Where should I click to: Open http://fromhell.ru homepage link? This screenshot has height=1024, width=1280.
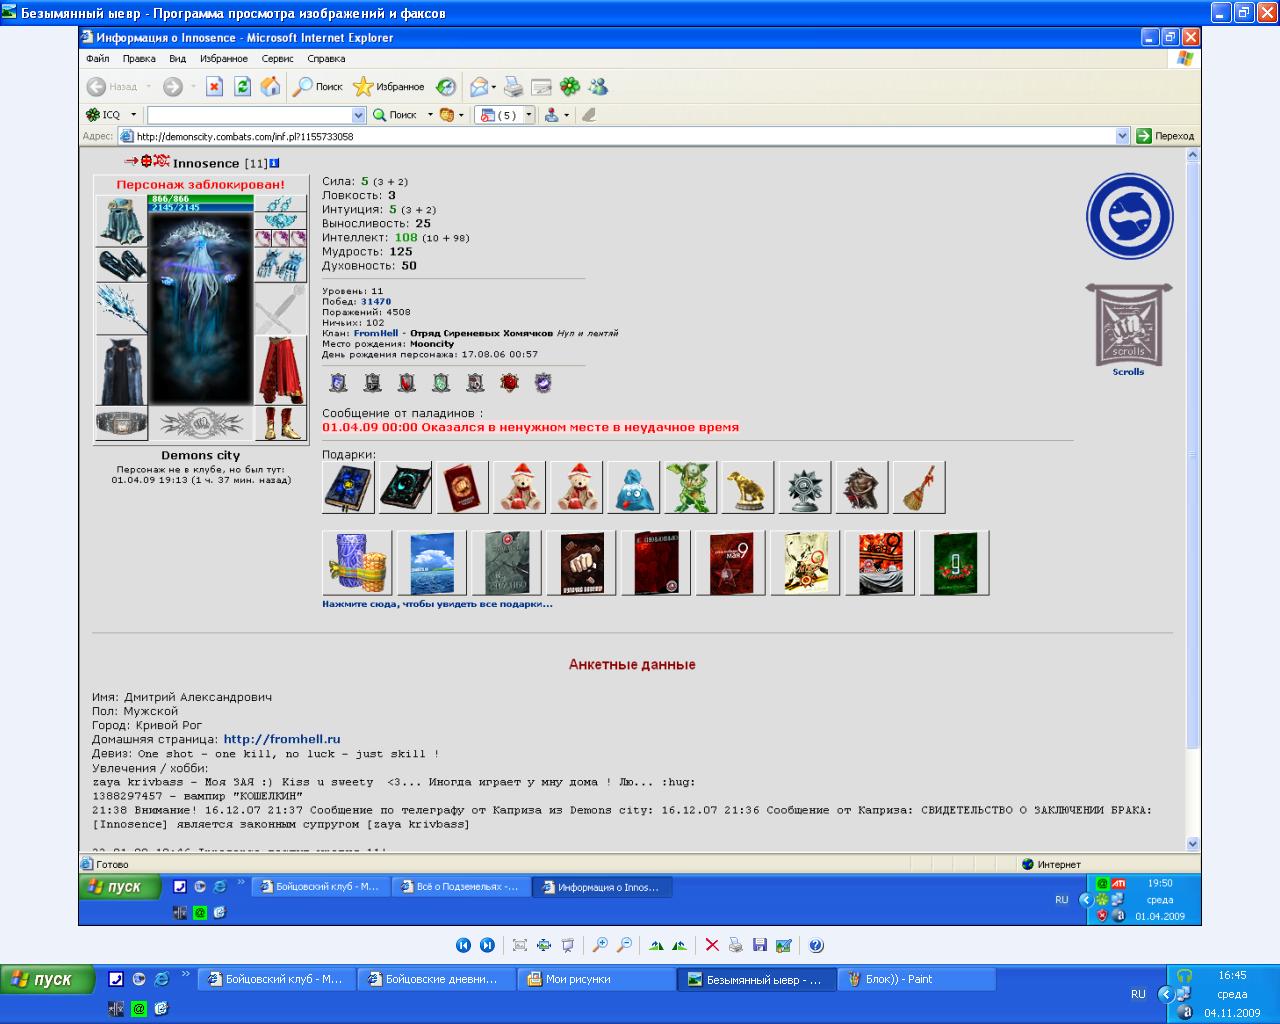click(282, 739)
